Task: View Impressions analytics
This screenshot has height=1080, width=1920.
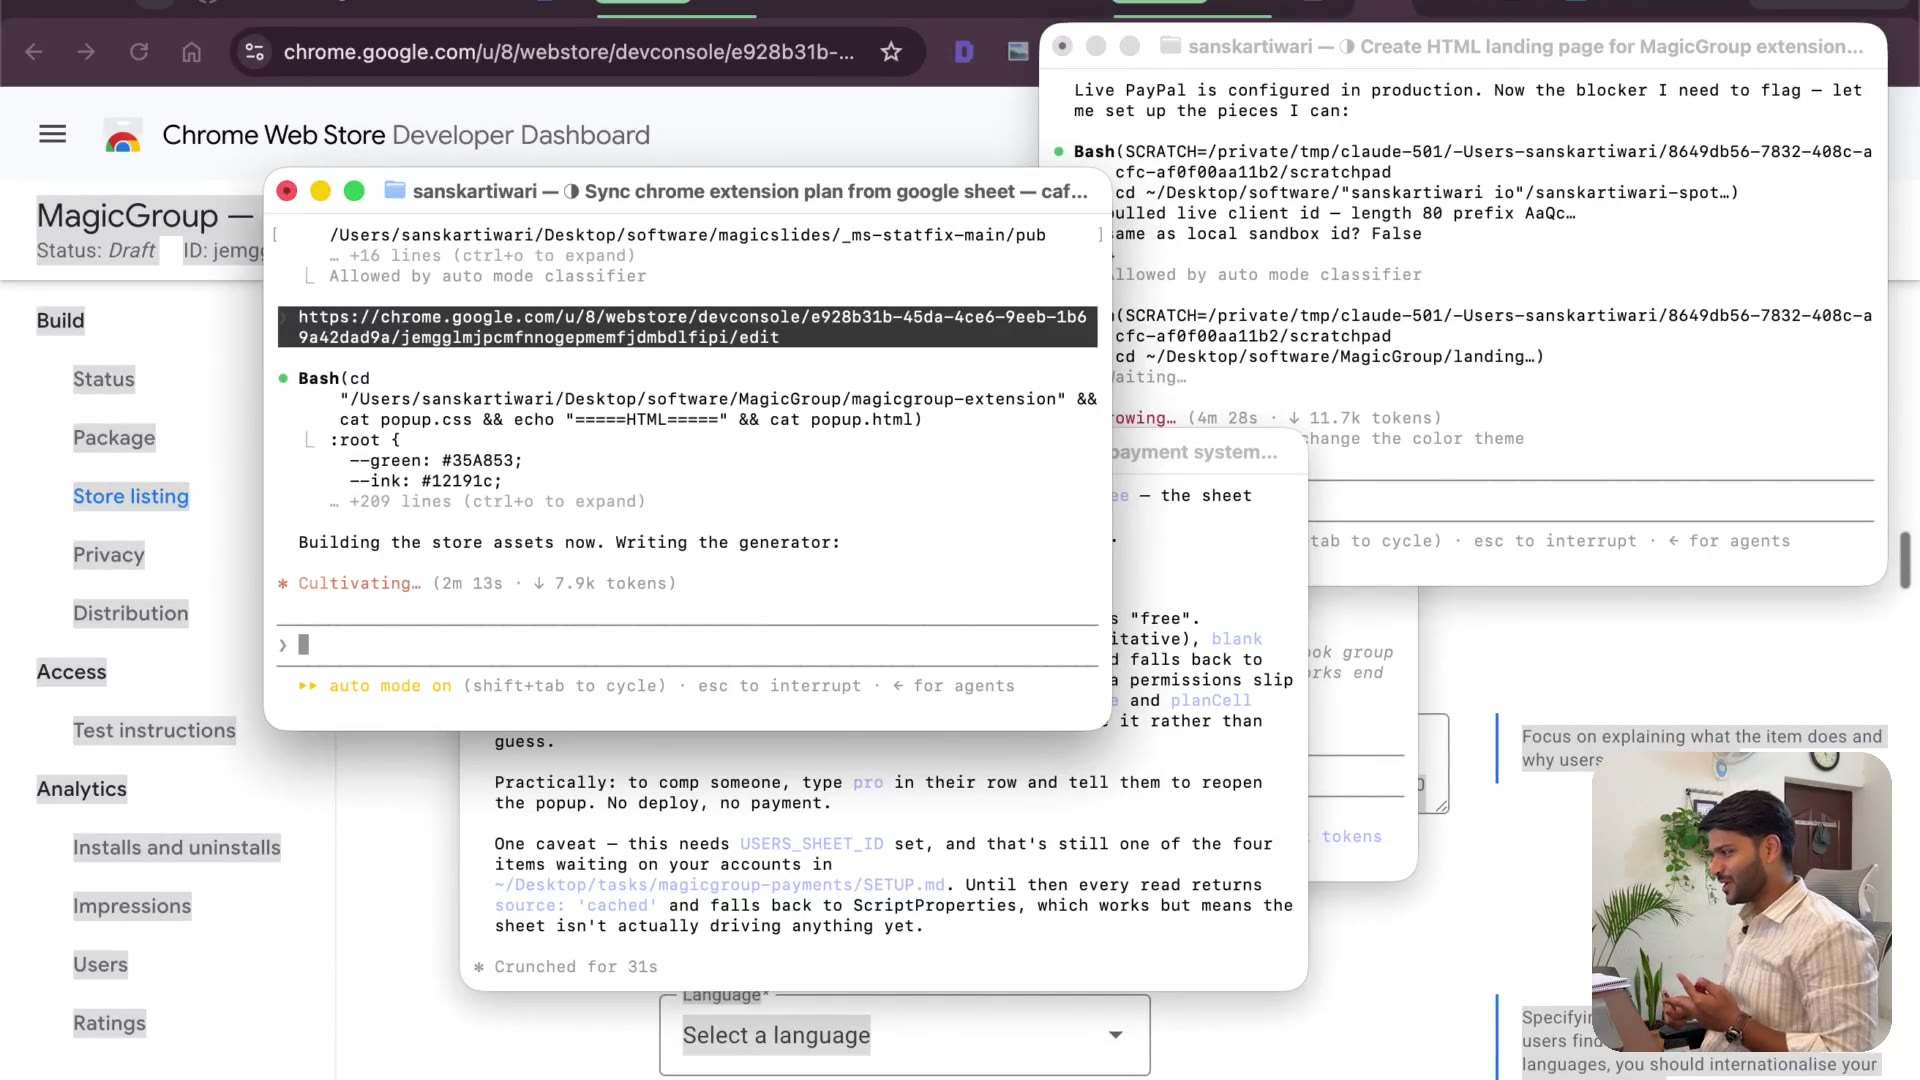Action: pyautogui.click(x=132, y=906)
